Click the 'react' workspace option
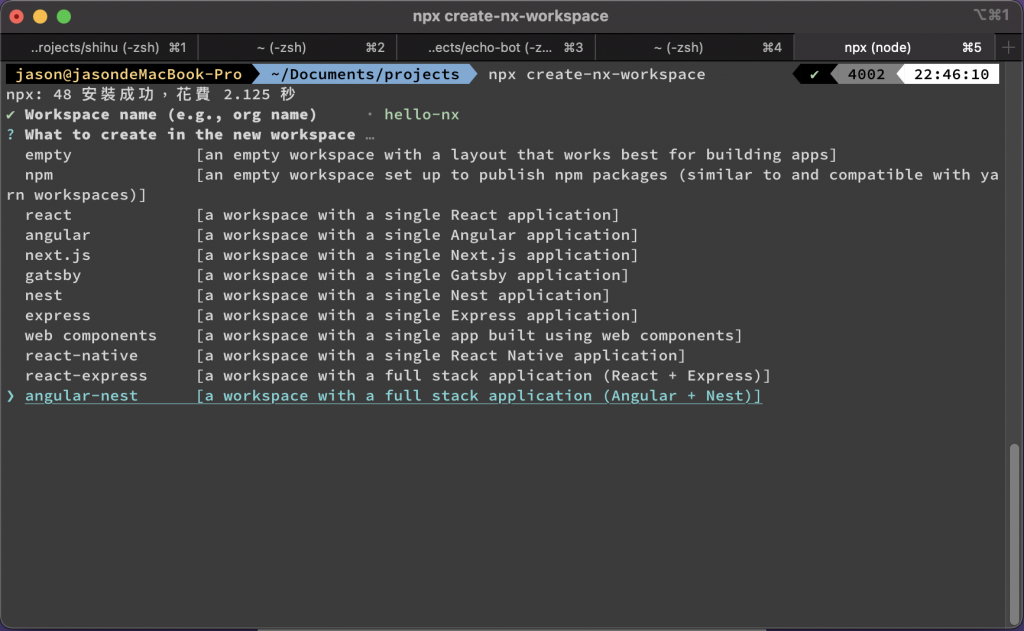Image resolution: width=1024 pixels, height=631 pixels. [48, 215]
